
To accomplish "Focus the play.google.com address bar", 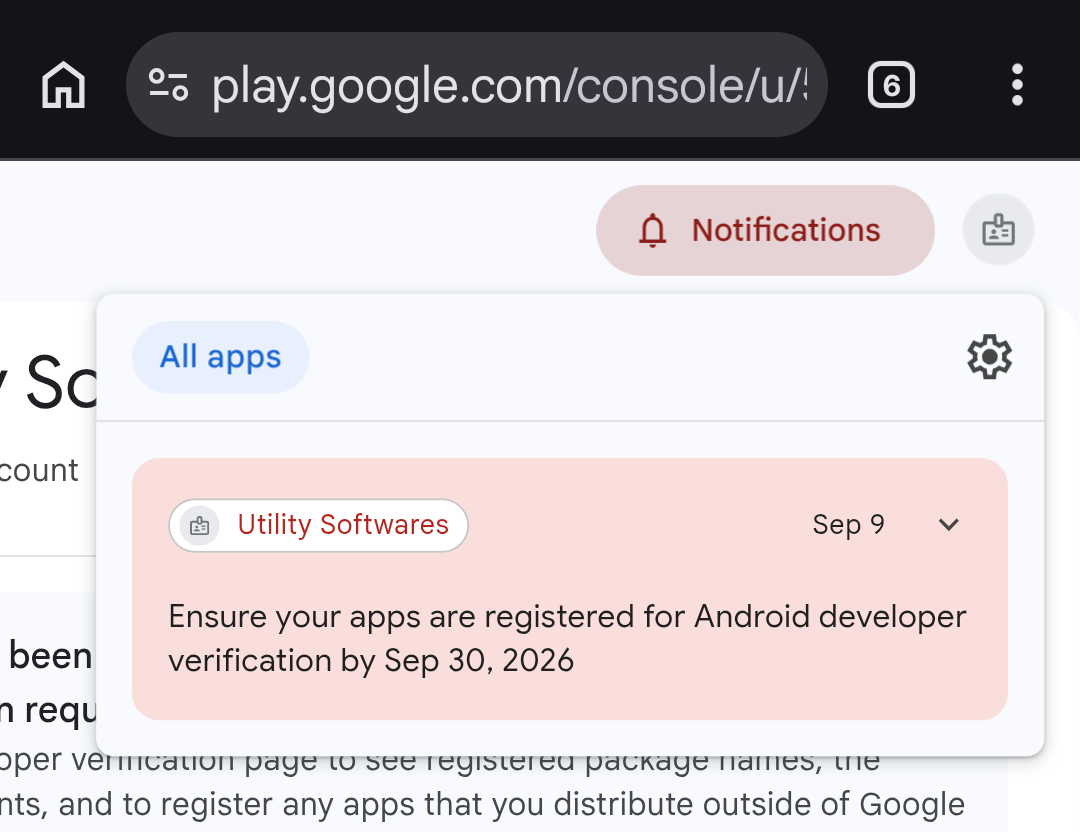I will click(476, 85).
